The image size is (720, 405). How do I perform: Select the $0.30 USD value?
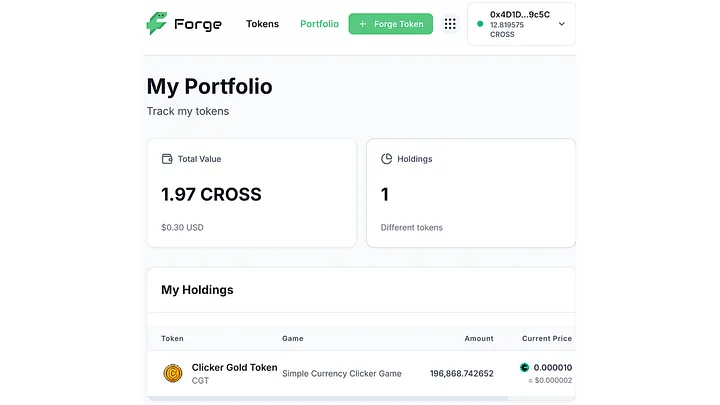(x=182, y=227)
